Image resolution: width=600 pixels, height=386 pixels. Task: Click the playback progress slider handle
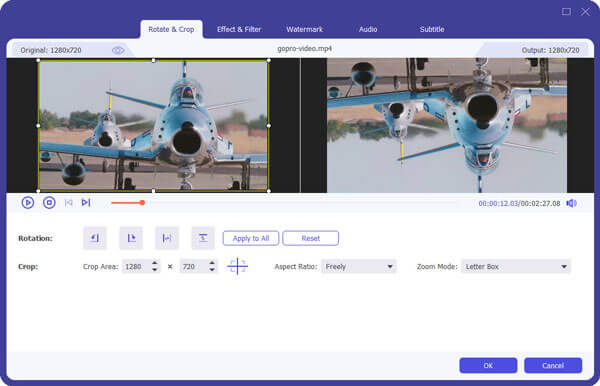[x=142, y=202]
